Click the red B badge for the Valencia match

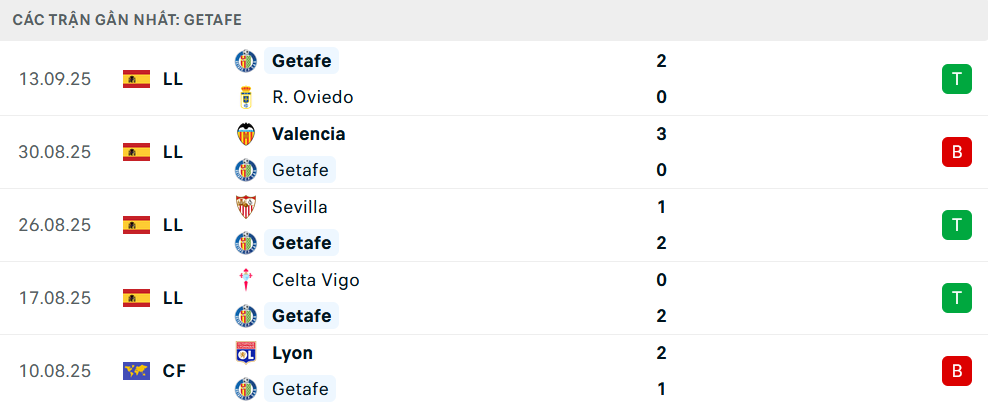click(x=956, y=152)
